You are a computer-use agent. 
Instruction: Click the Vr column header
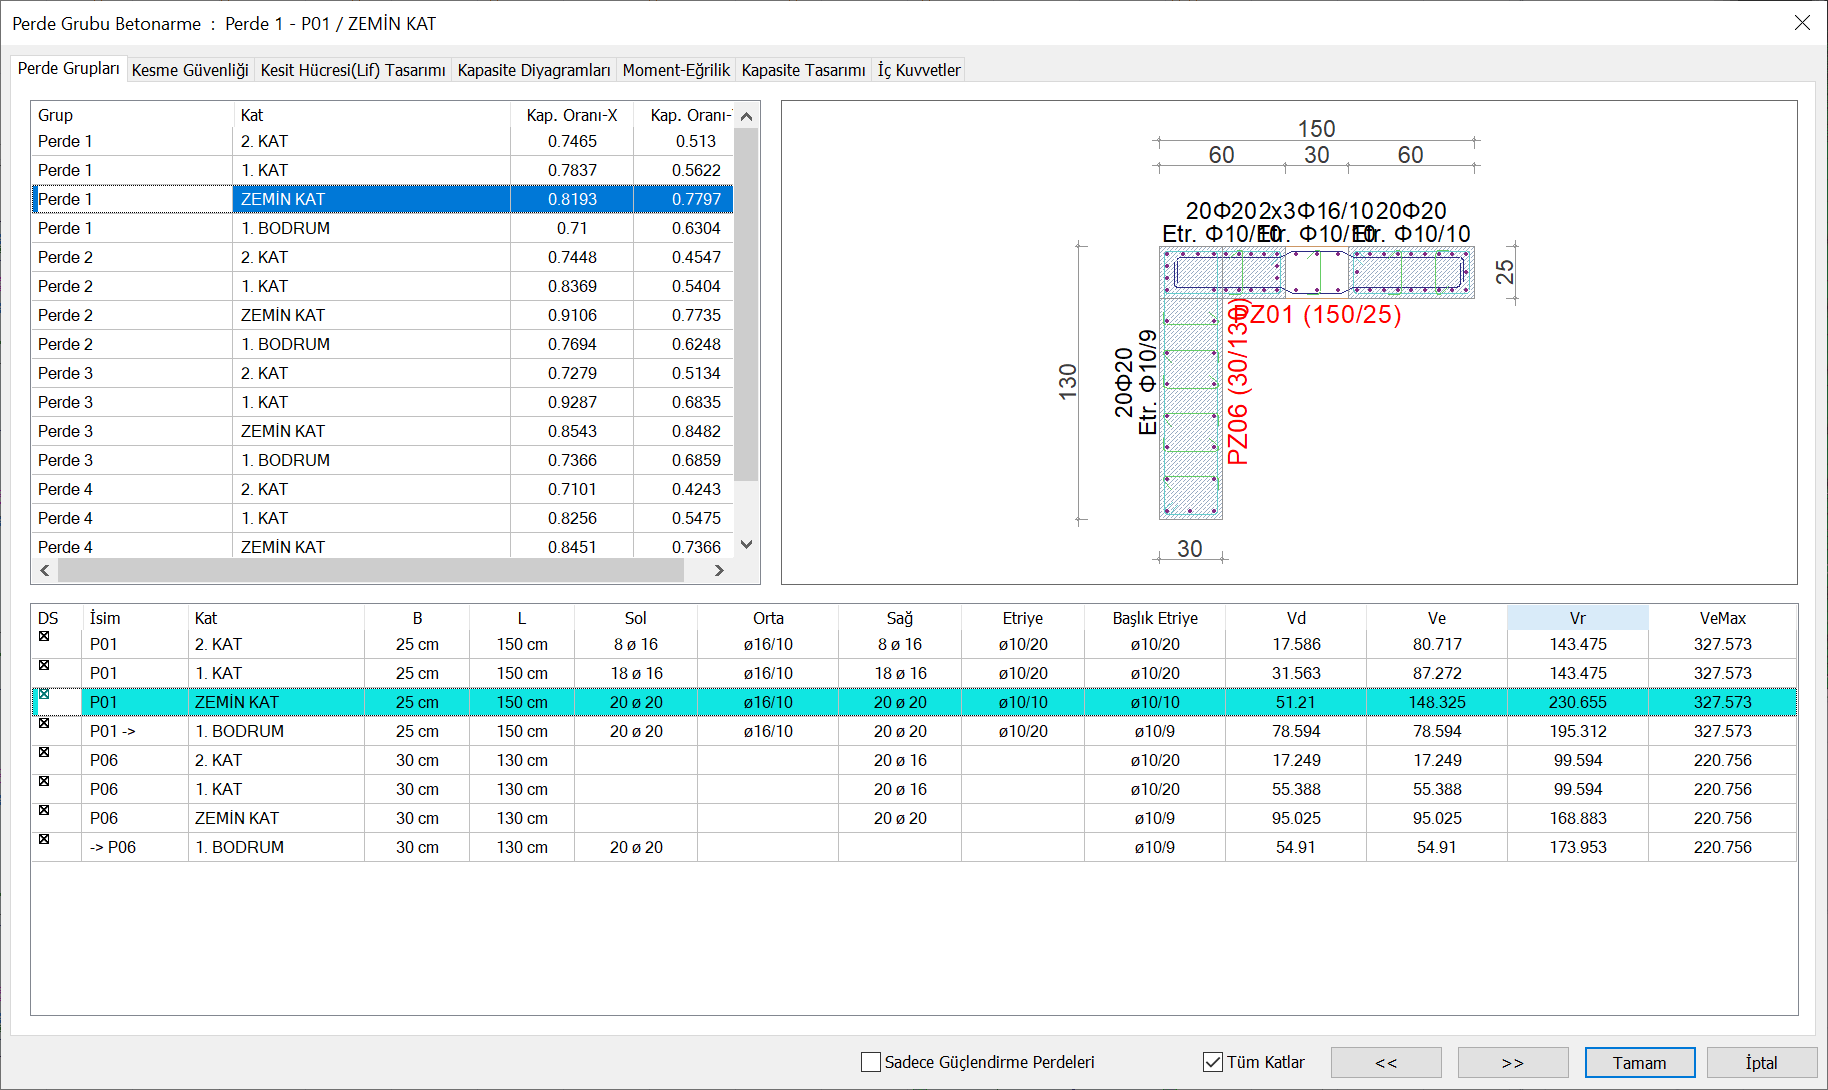click(1578, 618)
